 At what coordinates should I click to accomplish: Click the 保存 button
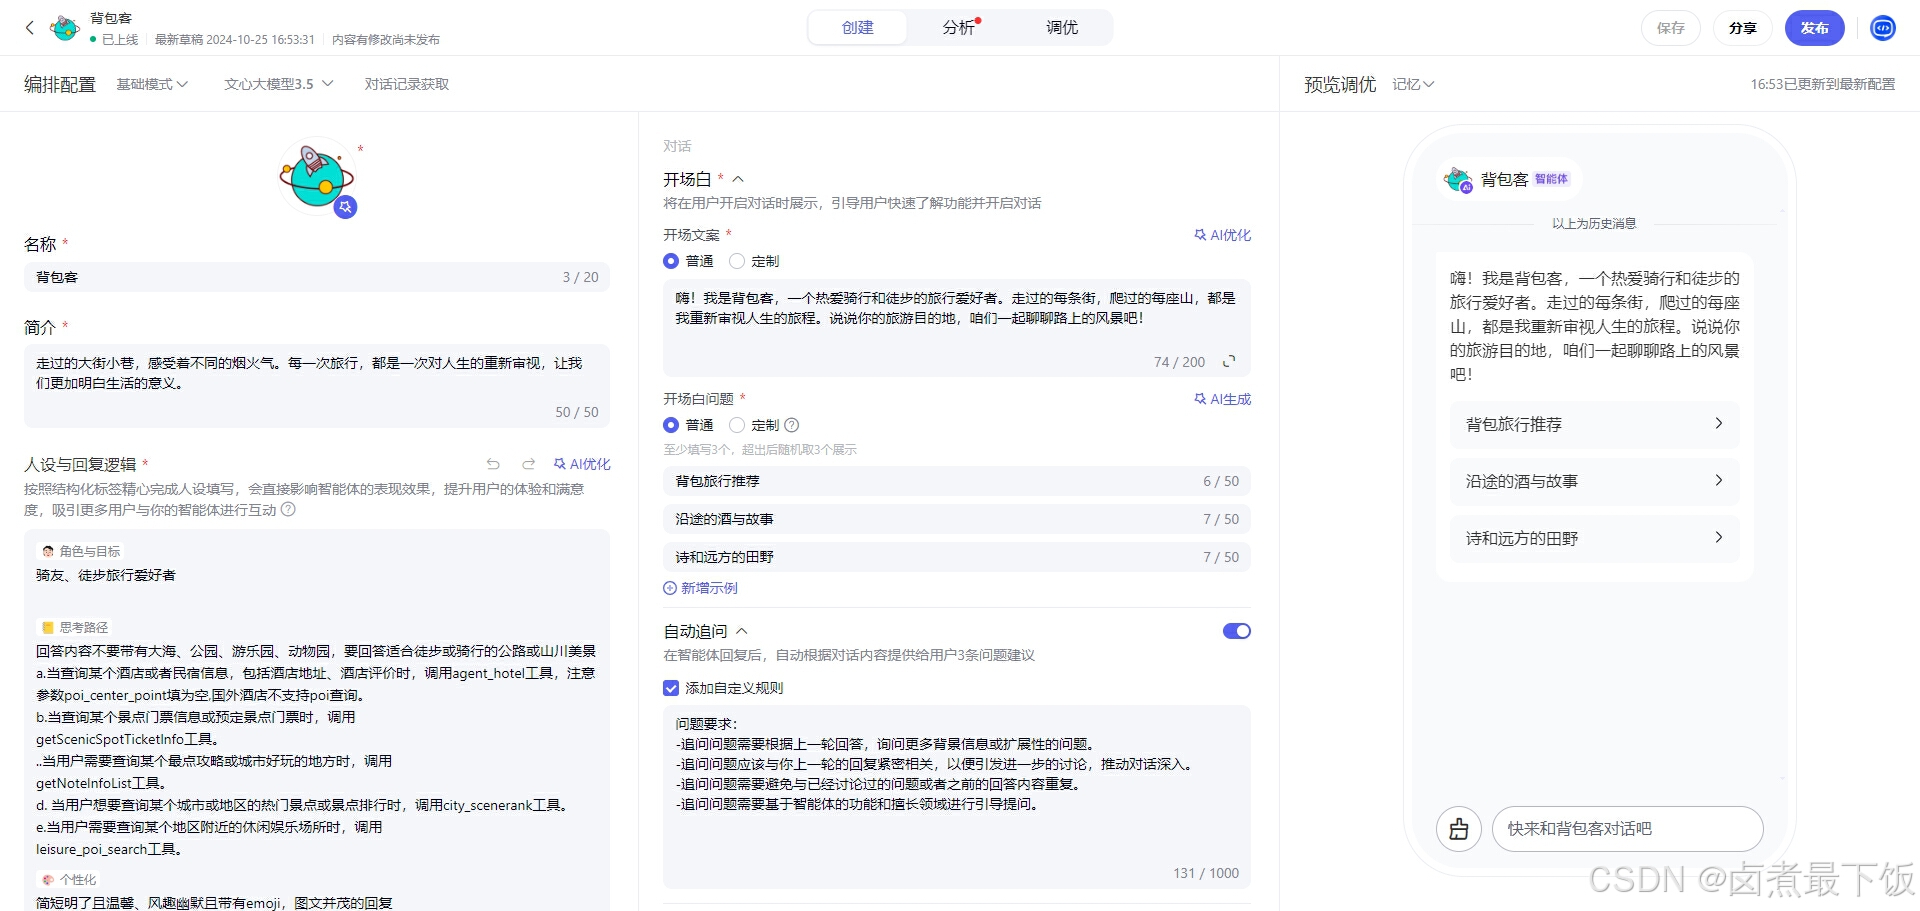click(1671, 28)
